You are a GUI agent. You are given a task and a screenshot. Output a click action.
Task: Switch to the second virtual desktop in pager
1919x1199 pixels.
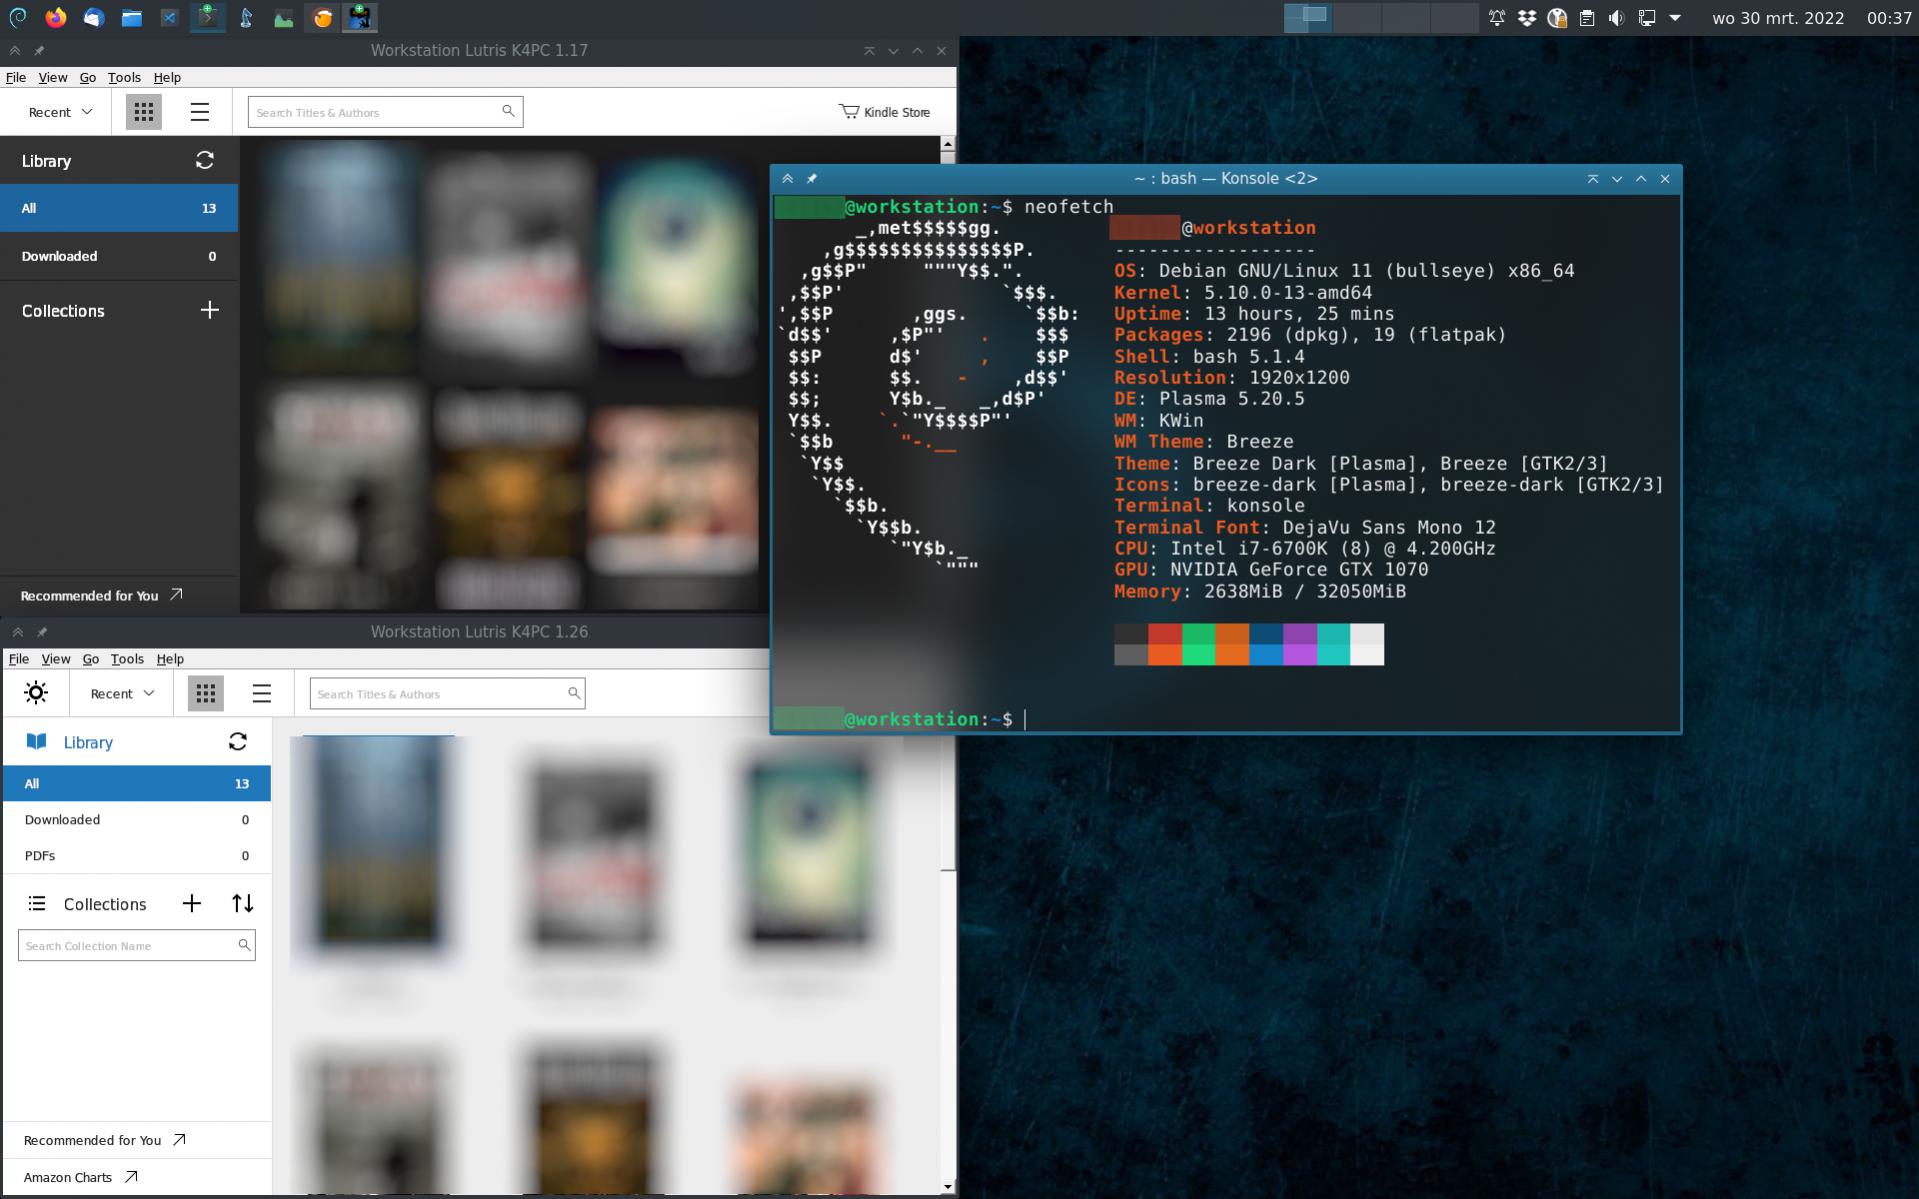click(1356, 17)
